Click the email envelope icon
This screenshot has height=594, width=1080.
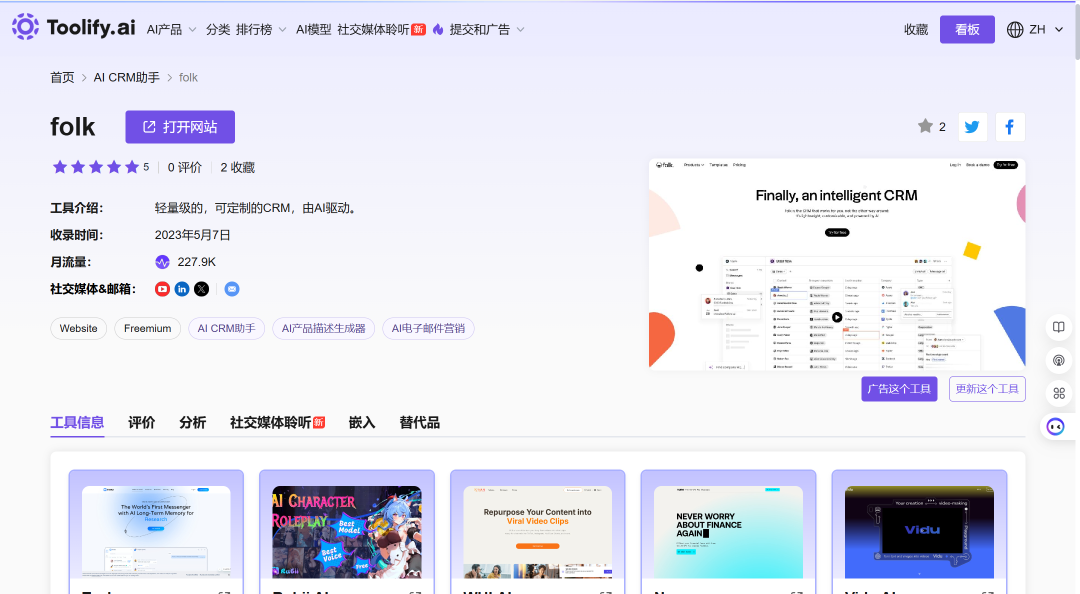click(232, 289)
